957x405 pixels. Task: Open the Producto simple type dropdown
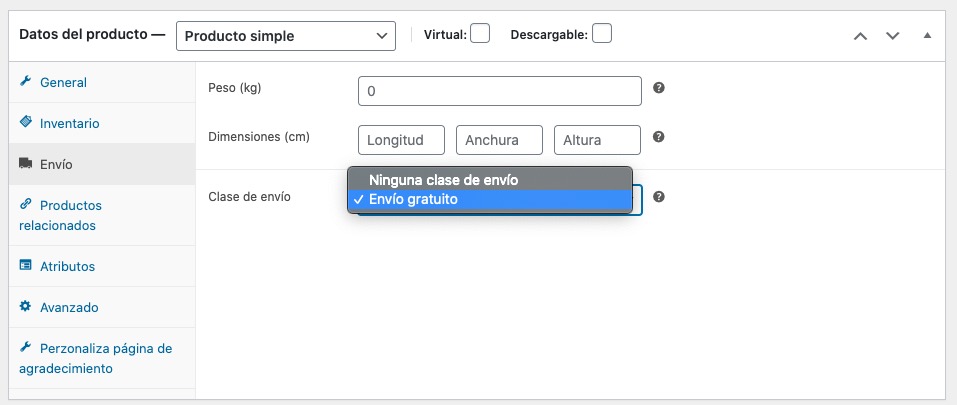tap(285, 35)
